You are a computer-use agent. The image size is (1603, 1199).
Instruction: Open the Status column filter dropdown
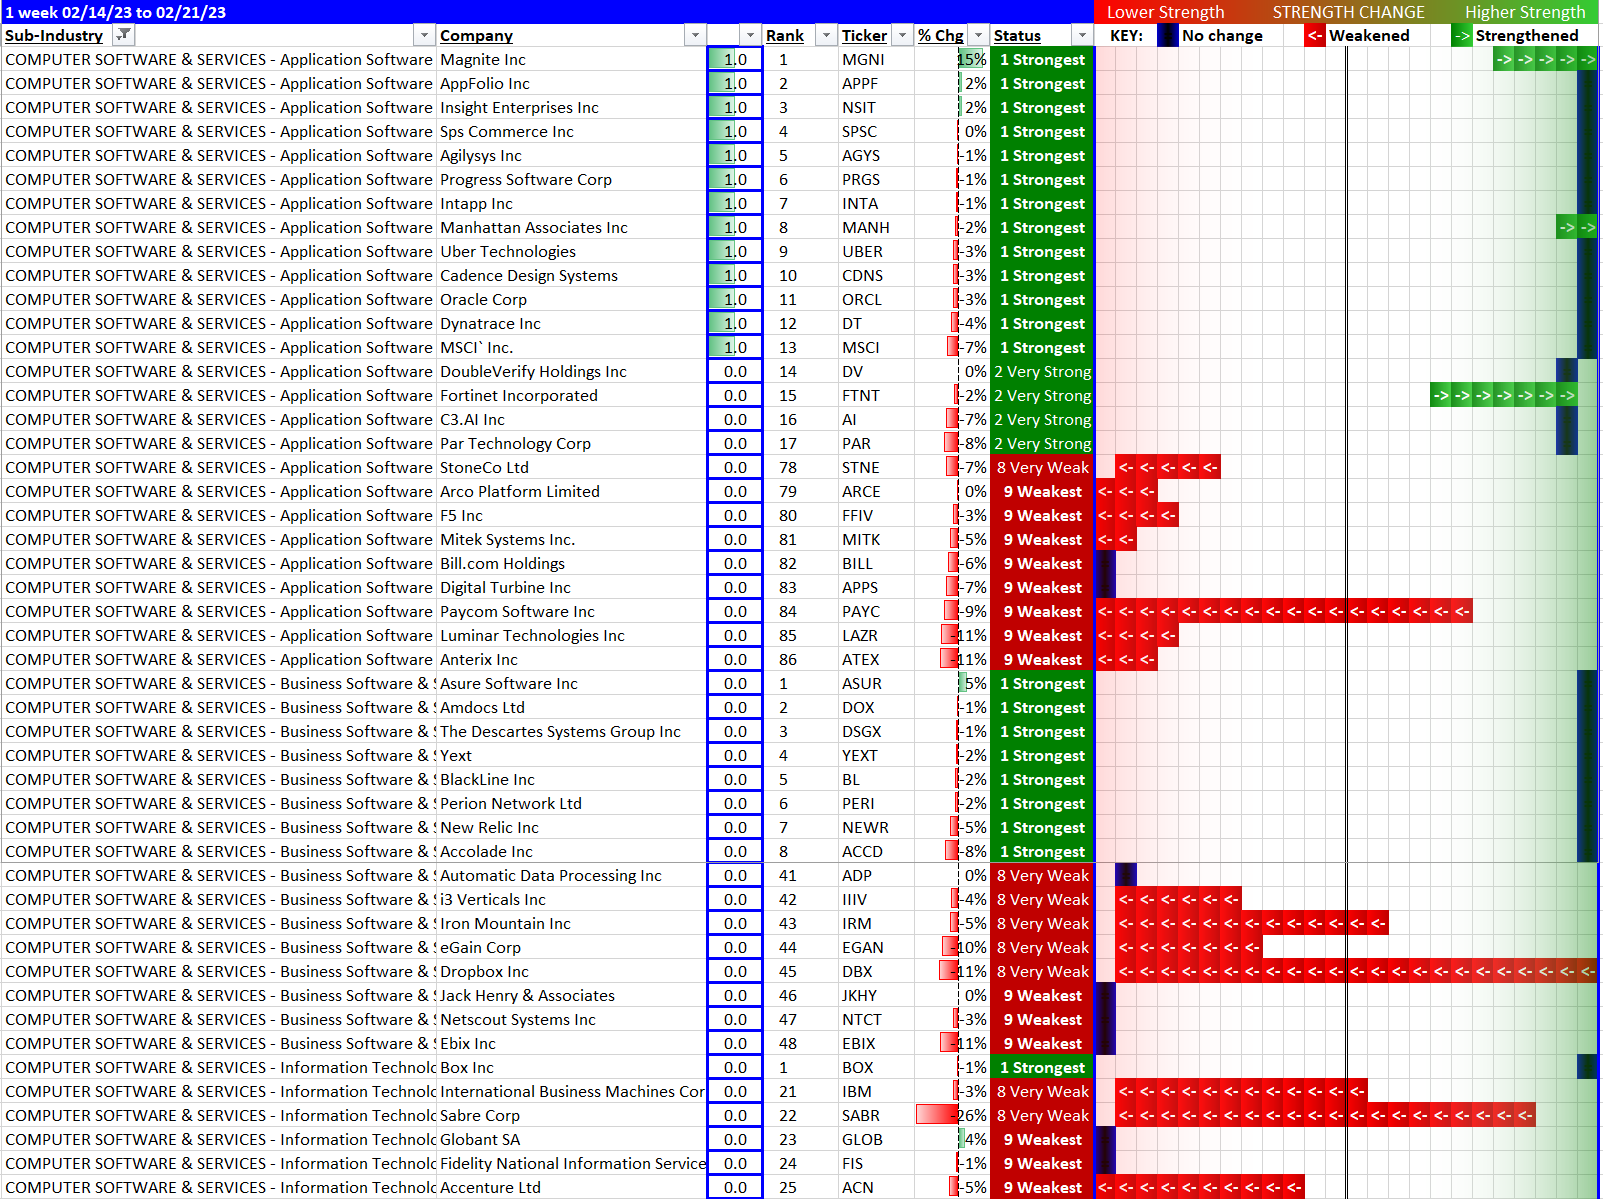[1082, 36]
